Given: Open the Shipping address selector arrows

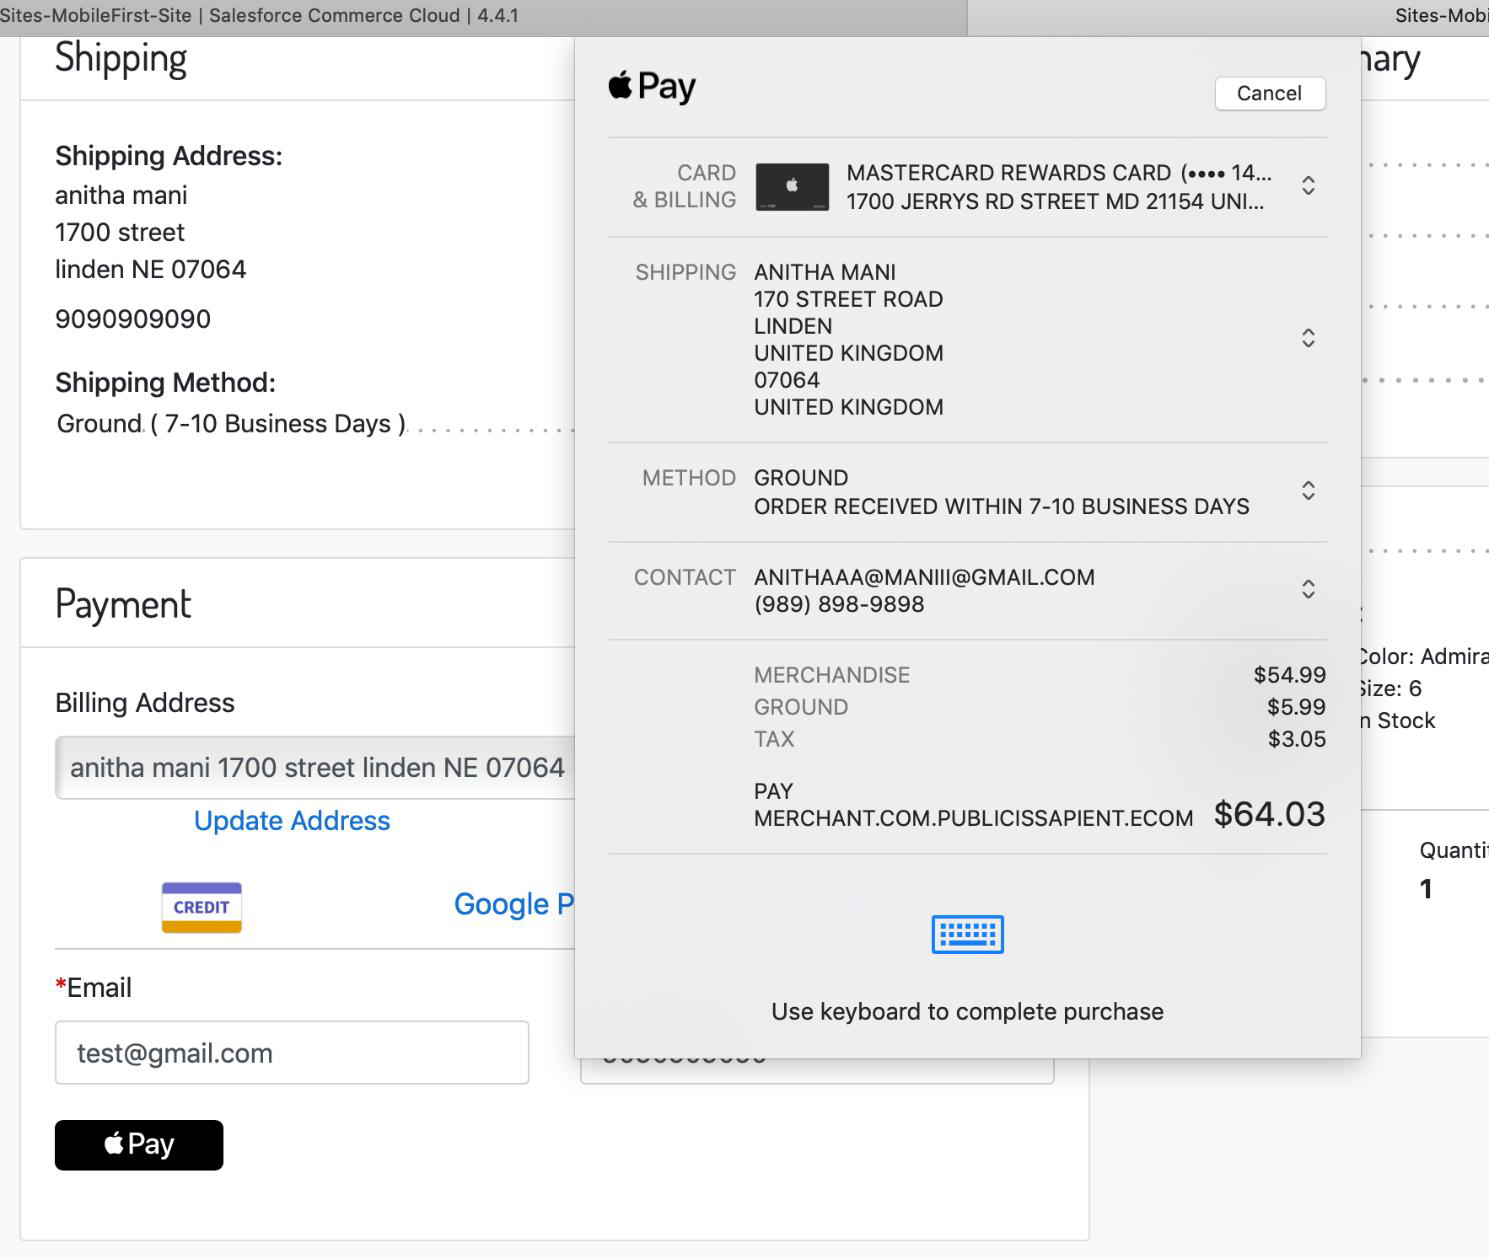Looking at the screenshot, I should 1307,338.
